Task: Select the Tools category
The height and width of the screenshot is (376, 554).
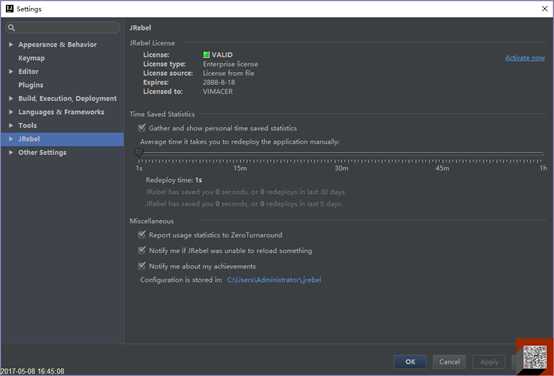Action: pos(27,125)
